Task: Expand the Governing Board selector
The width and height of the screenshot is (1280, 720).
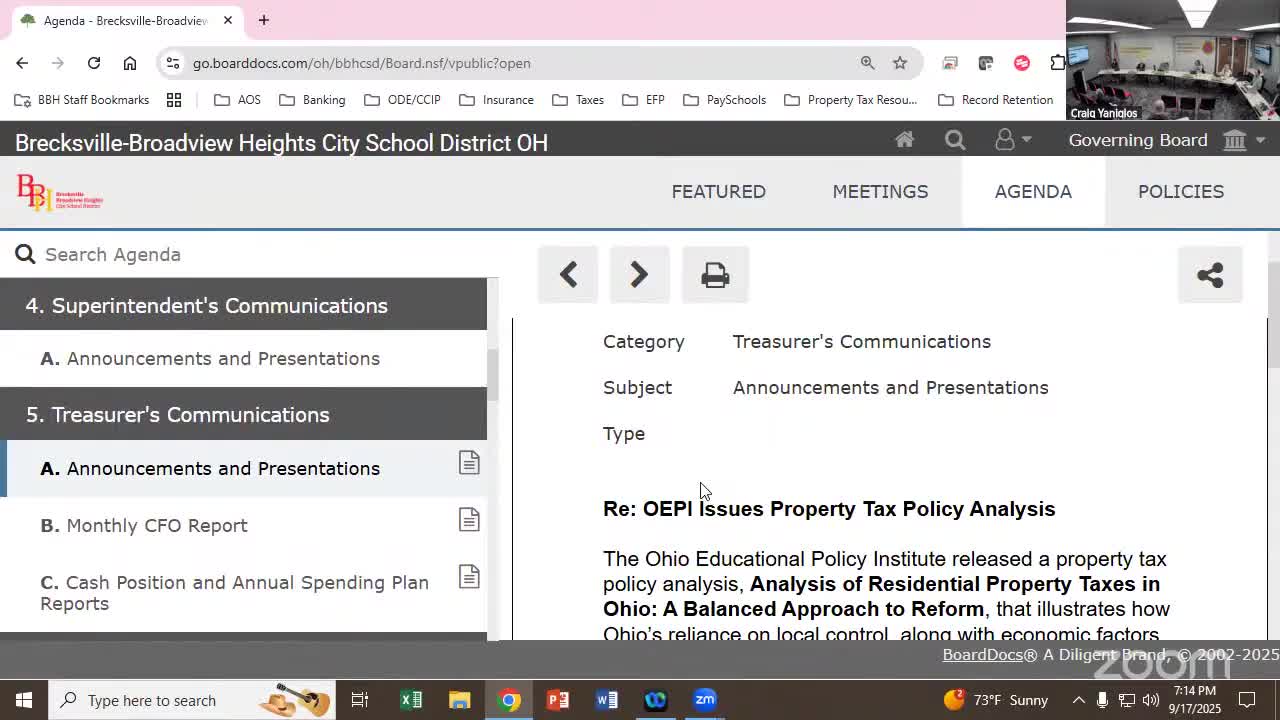Action: [x=1166, y=140]
